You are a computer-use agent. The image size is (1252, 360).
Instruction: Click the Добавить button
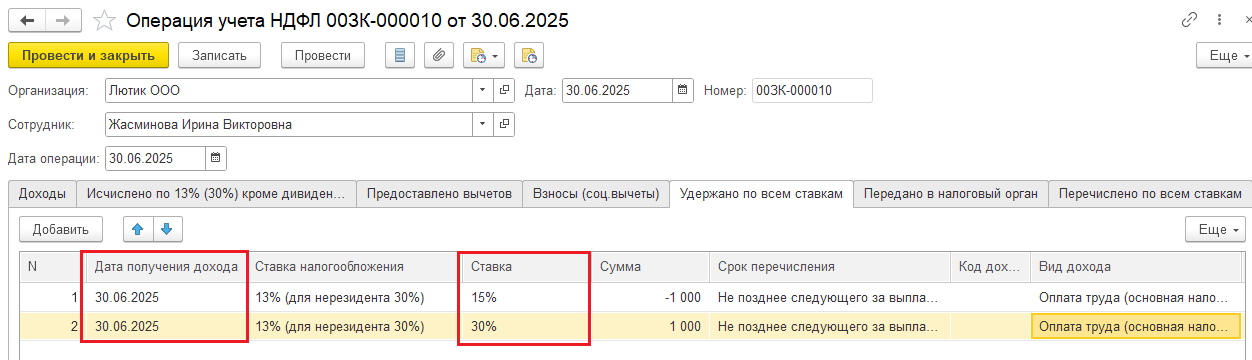click(61, 229)
